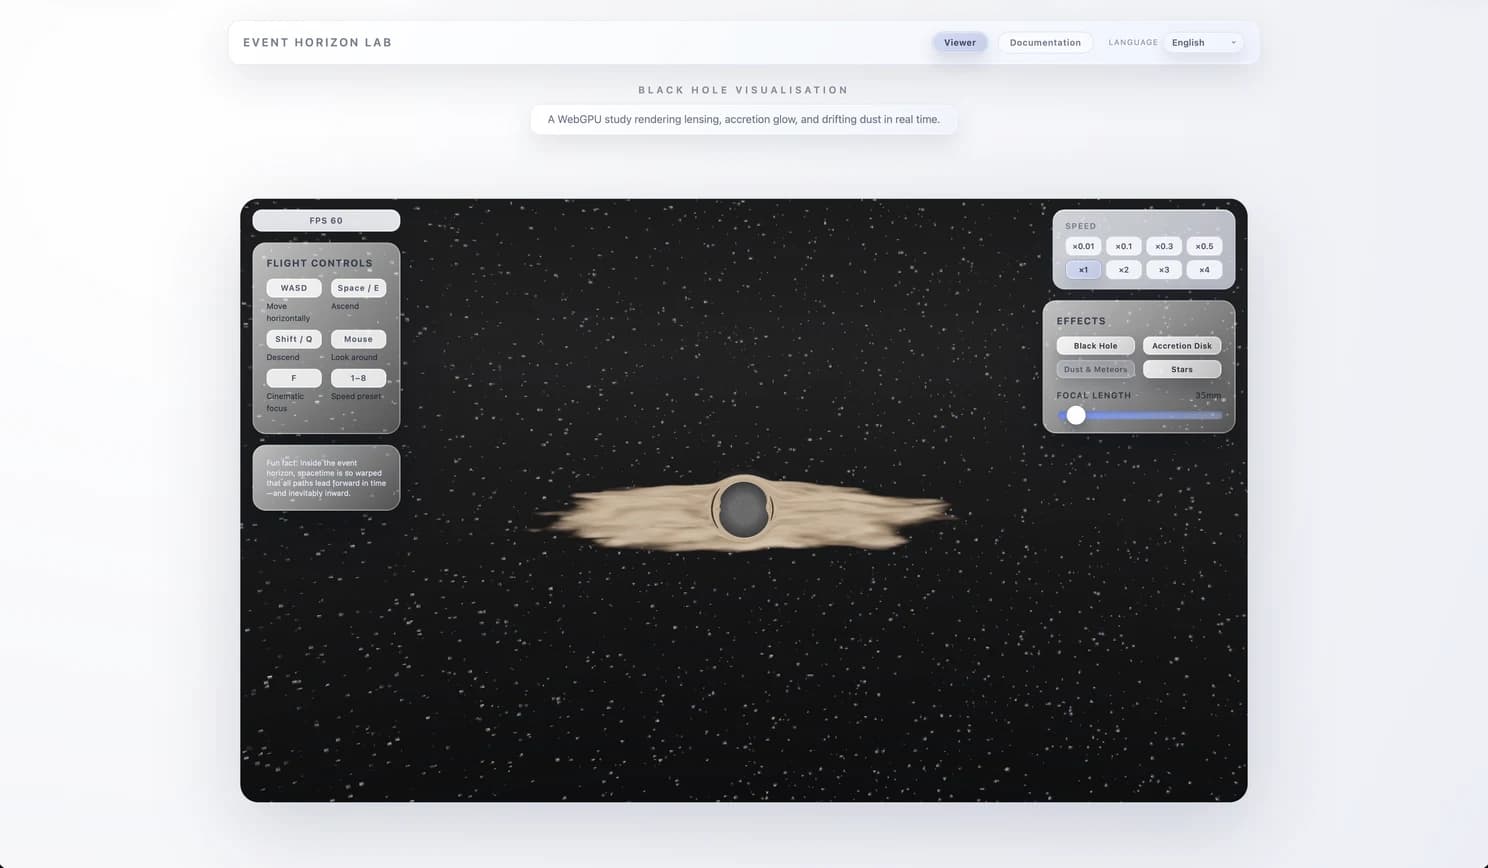Toggle the Accretion Disk effect
The width and height of the screenshot is (1488, 868).
1182,346
